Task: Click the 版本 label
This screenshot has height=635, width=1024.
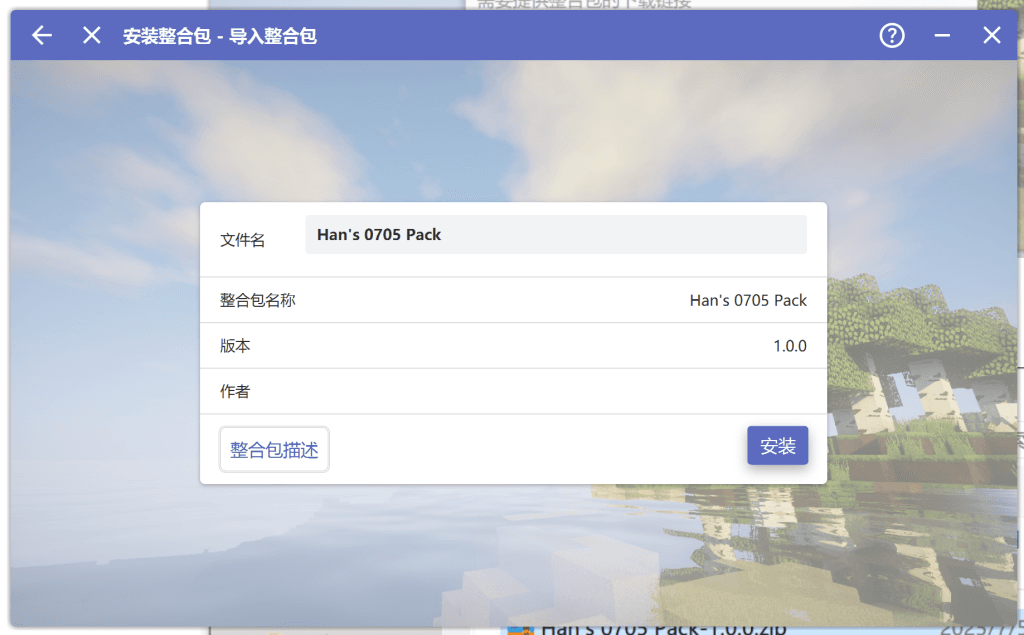Action: [x=235, y=346]
